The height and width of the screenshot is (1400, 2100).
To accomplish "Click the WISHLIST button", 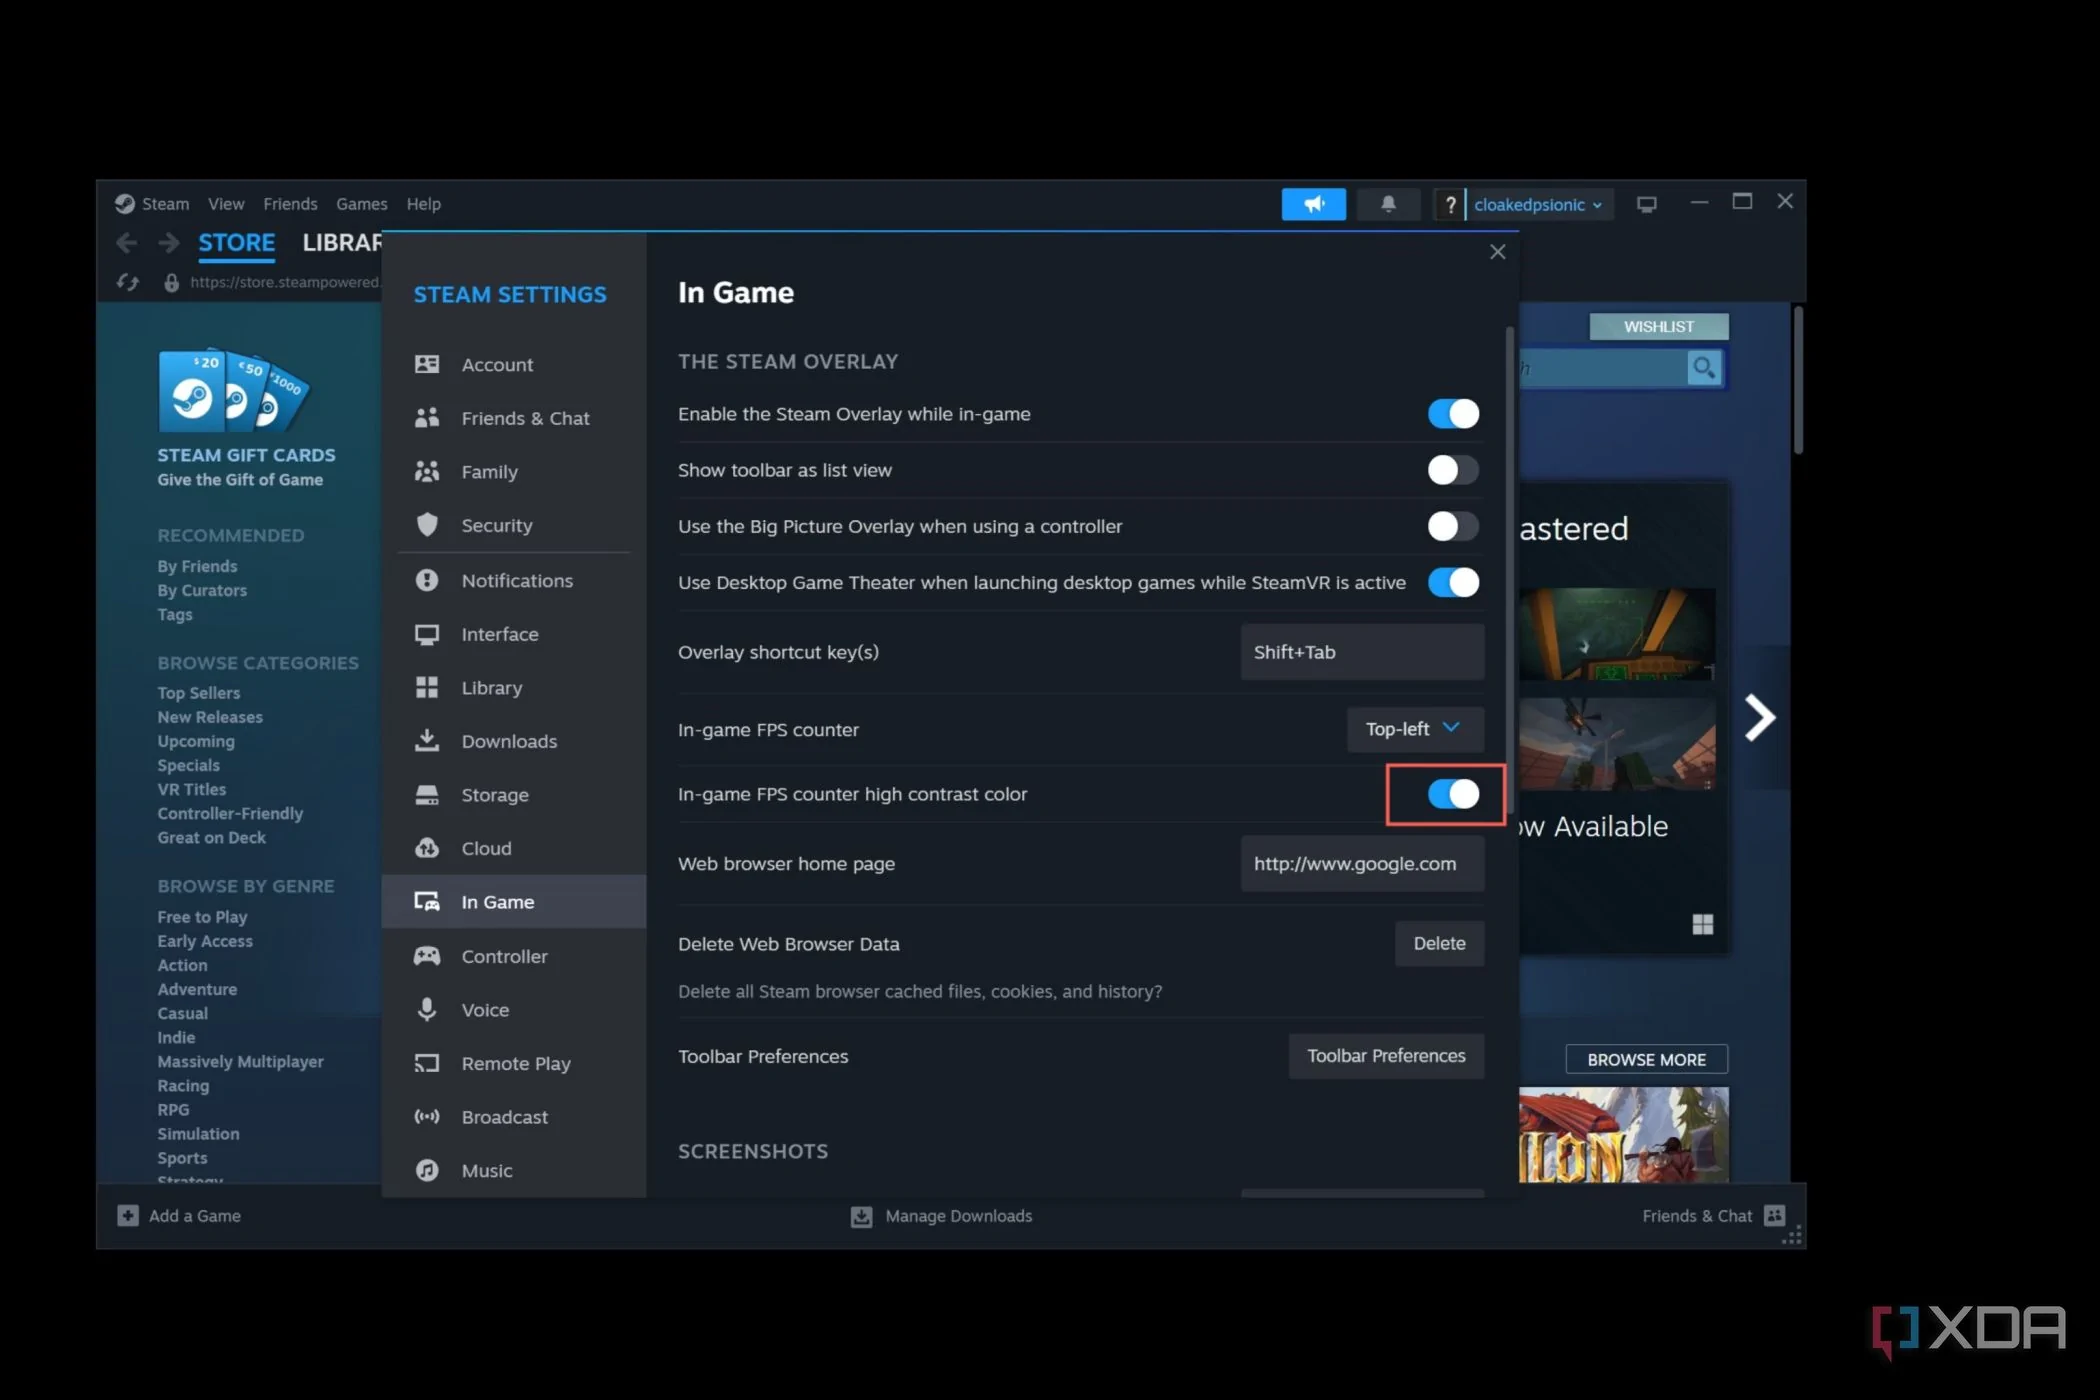I will [1659, 327].
